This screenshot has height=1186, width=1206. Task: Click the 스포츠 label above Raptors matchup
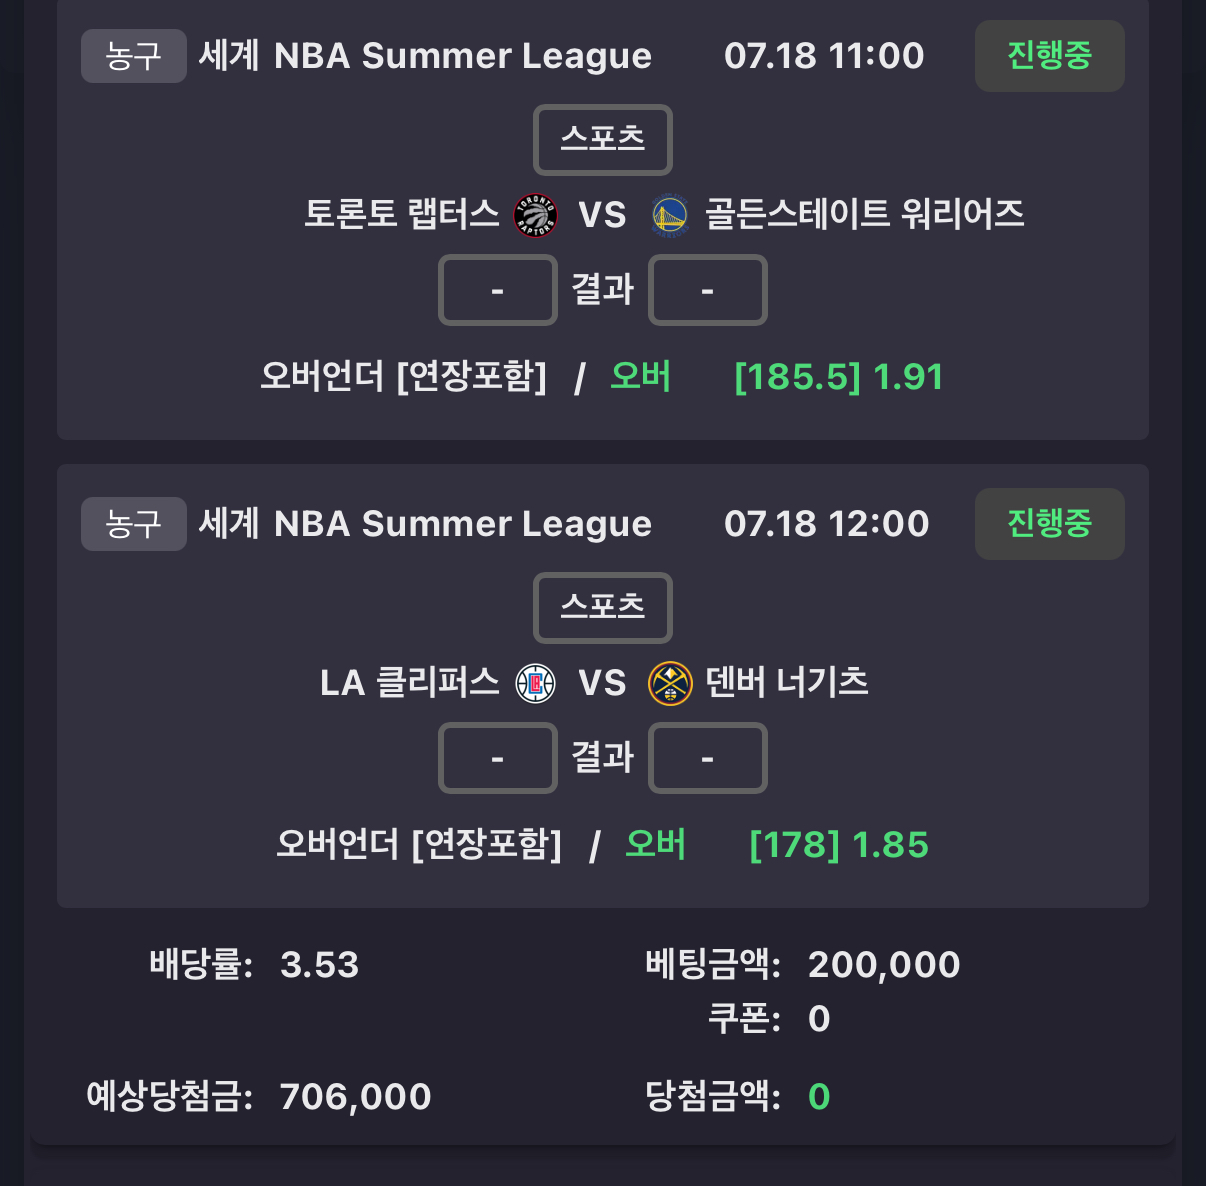click(603, 139)
